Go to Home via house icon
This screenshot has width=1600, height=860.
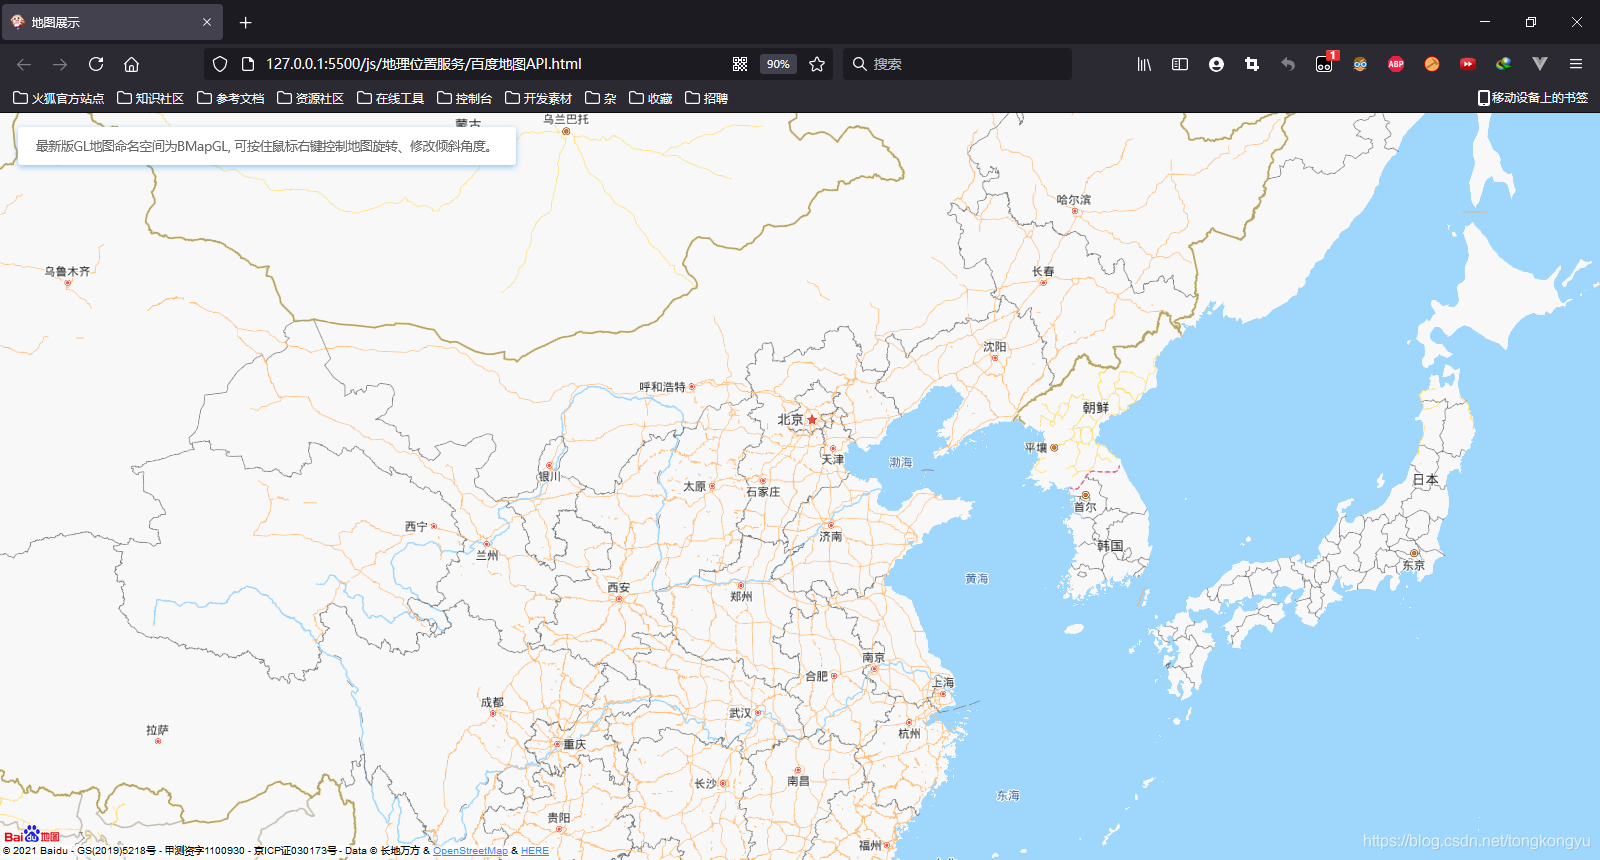(x=131, y=64)
